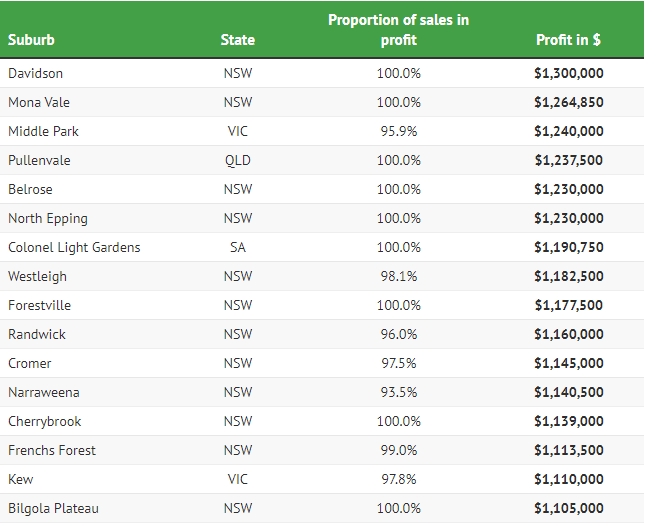Click the State column header
This screenshot has width=667, height=526.
click(238, 40)
